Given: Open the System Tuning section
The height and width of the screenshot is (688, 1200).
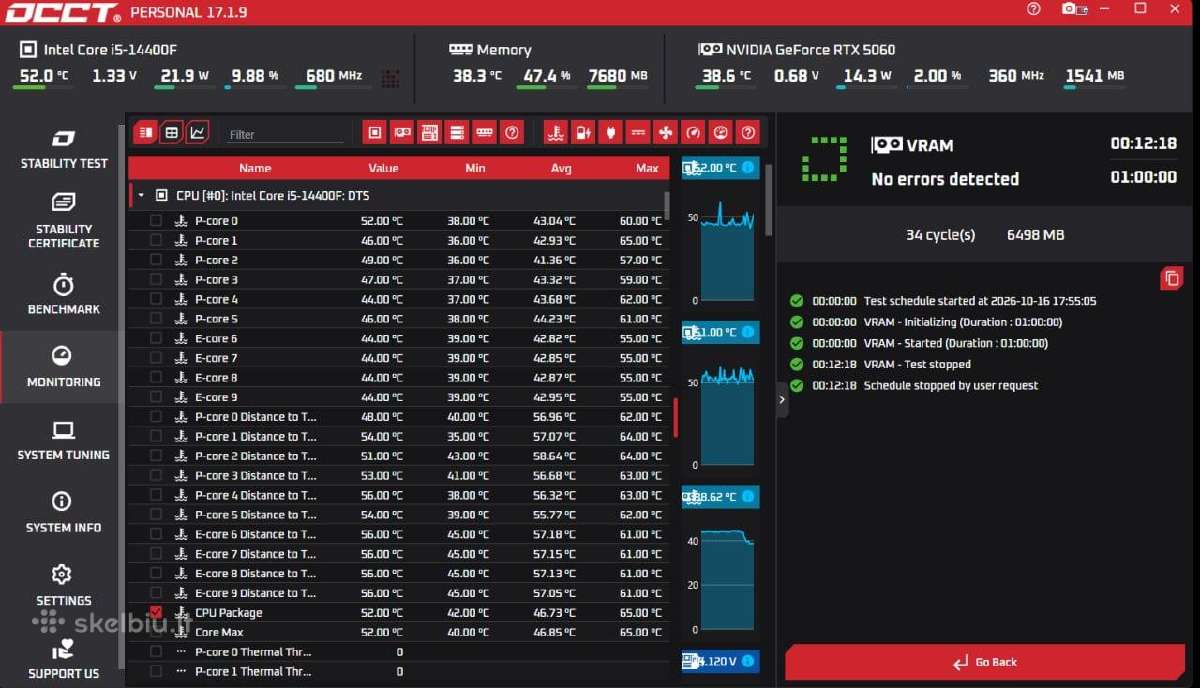Looking at the screenshot, I should [63, 441].
